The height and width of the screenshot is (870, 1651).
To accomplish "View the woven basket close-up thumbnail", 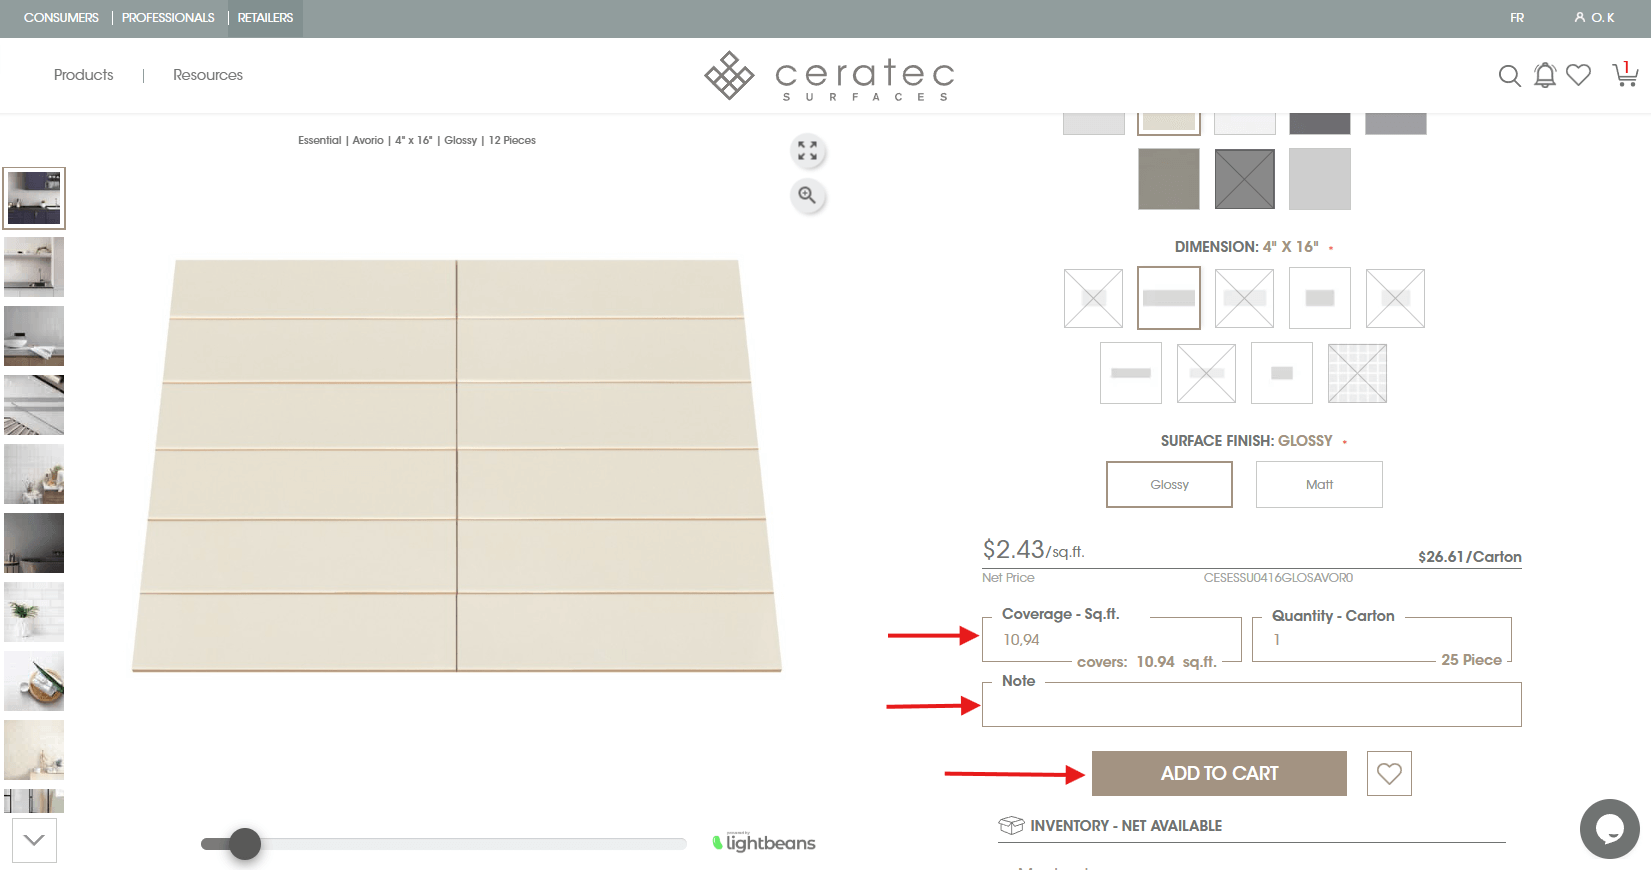I will (x=34, y=681).
